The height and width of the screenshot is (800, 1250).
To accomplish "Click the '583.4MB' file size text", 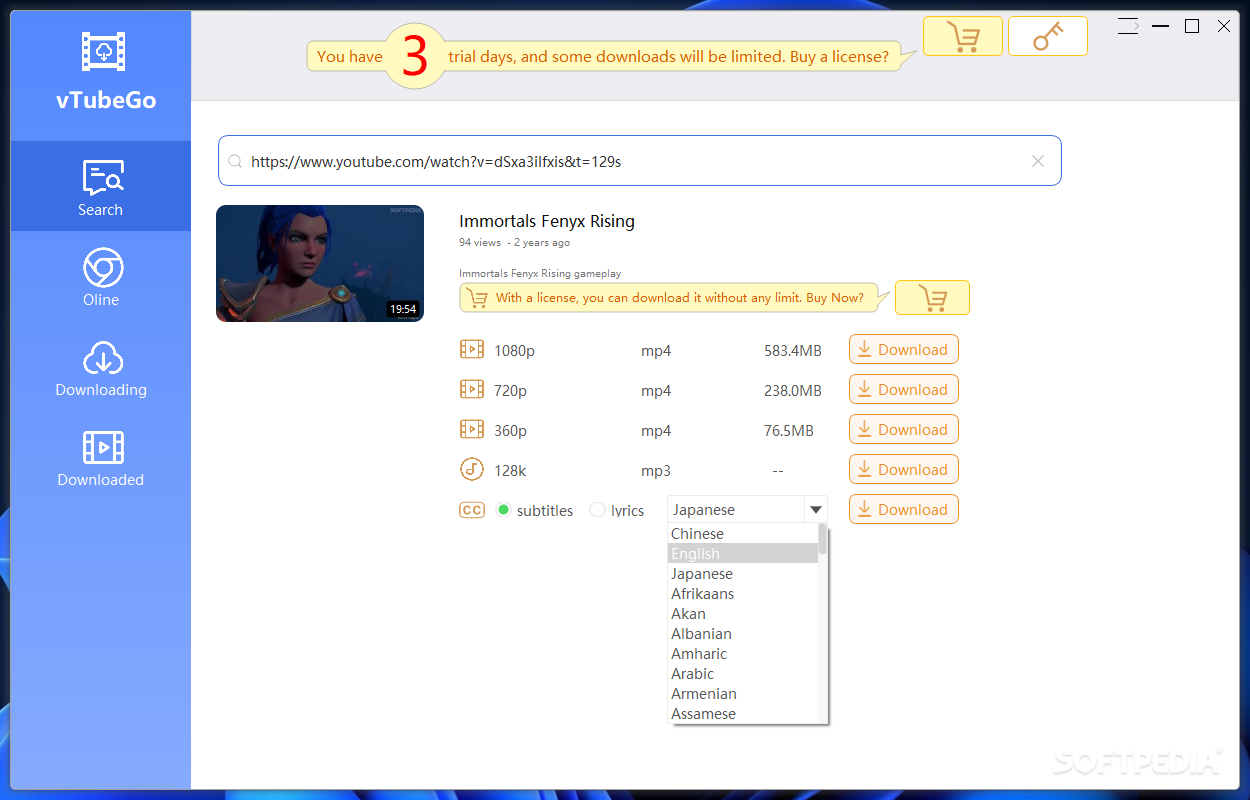I will [793, 351].
